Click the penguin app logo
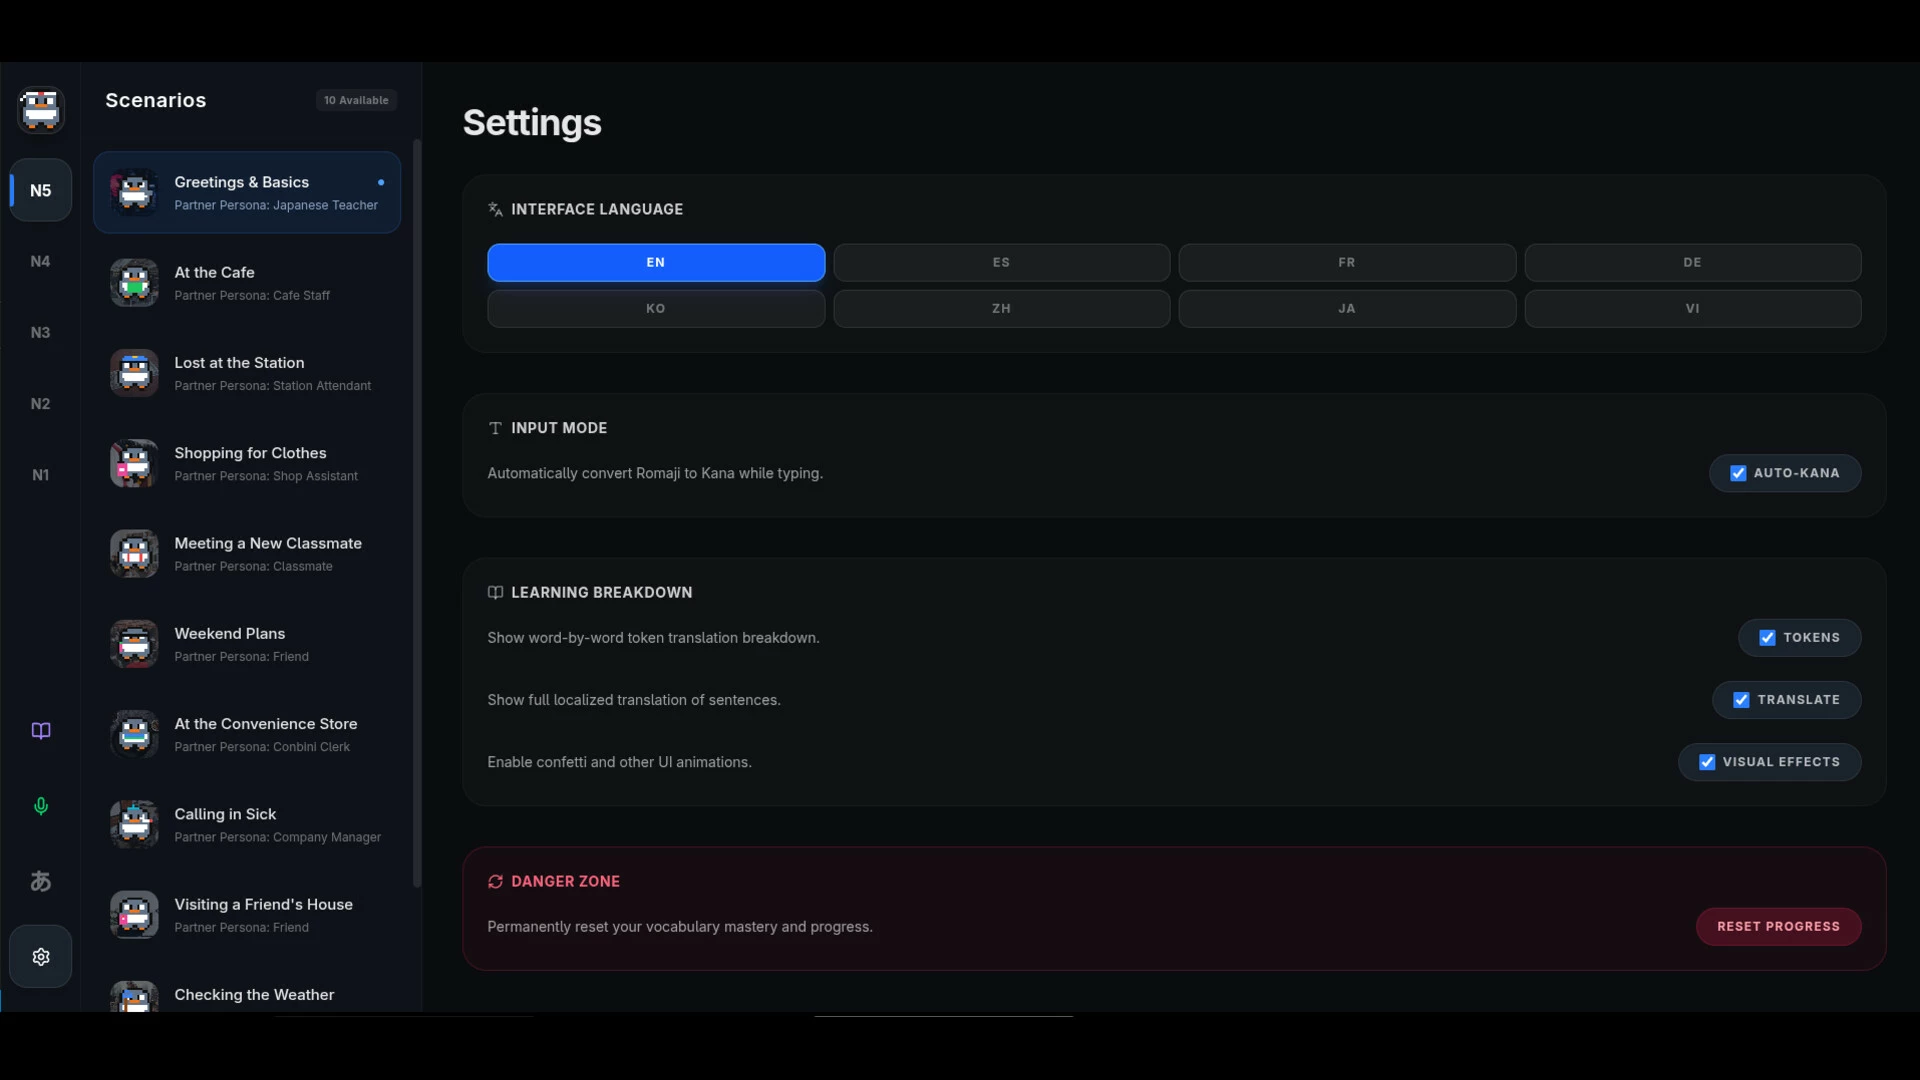This screenshot has width=1920, height=1080. point(41,109)
